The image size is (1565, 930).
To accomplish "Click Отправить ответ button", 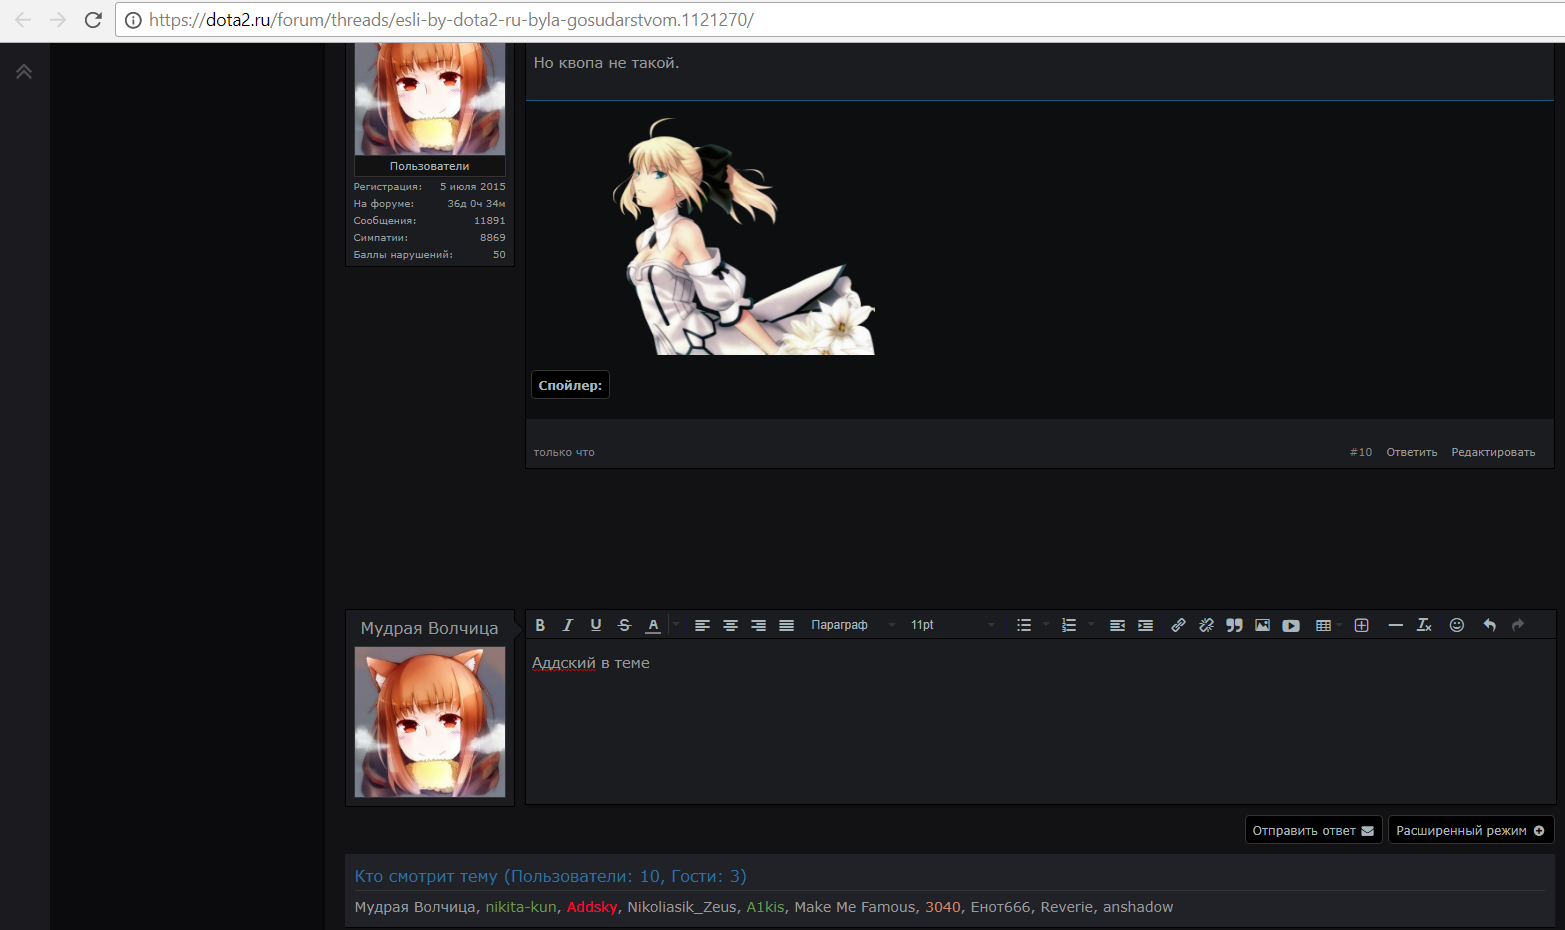I will pyautogui.click(x=1313, y=829).
